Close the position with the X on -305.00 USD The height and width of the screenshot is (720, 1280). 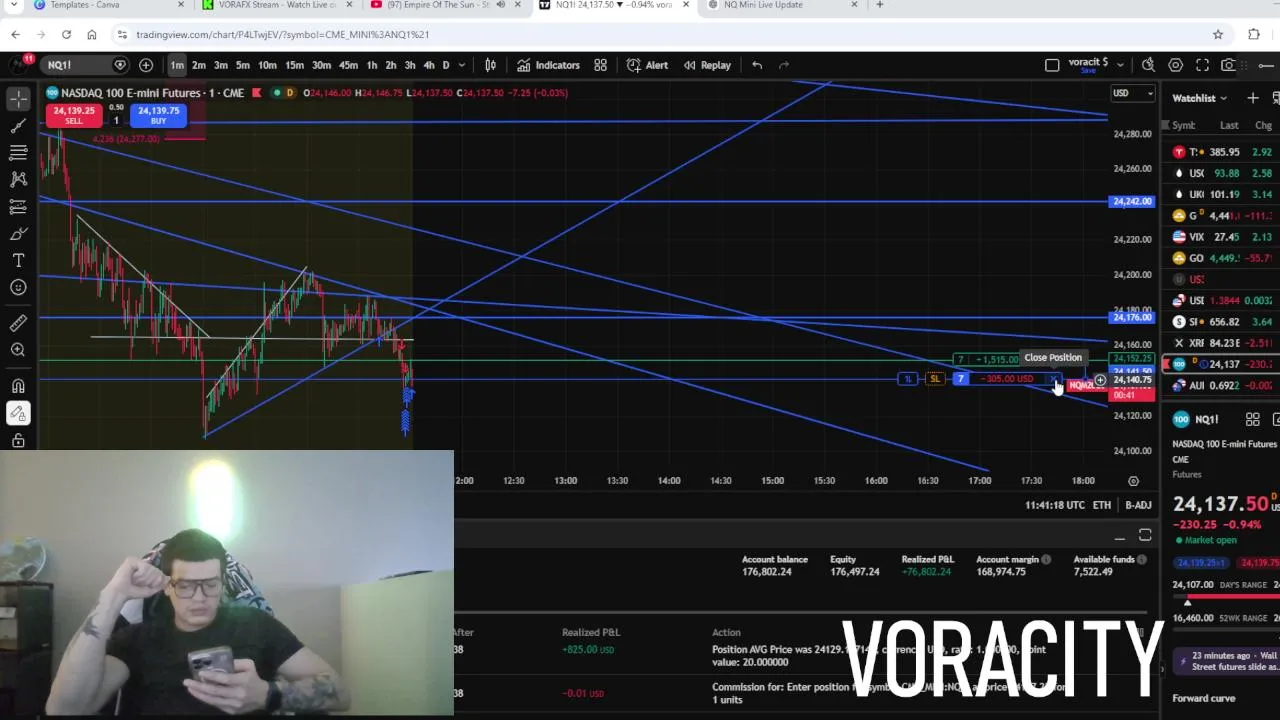(x=1055, y=379)
